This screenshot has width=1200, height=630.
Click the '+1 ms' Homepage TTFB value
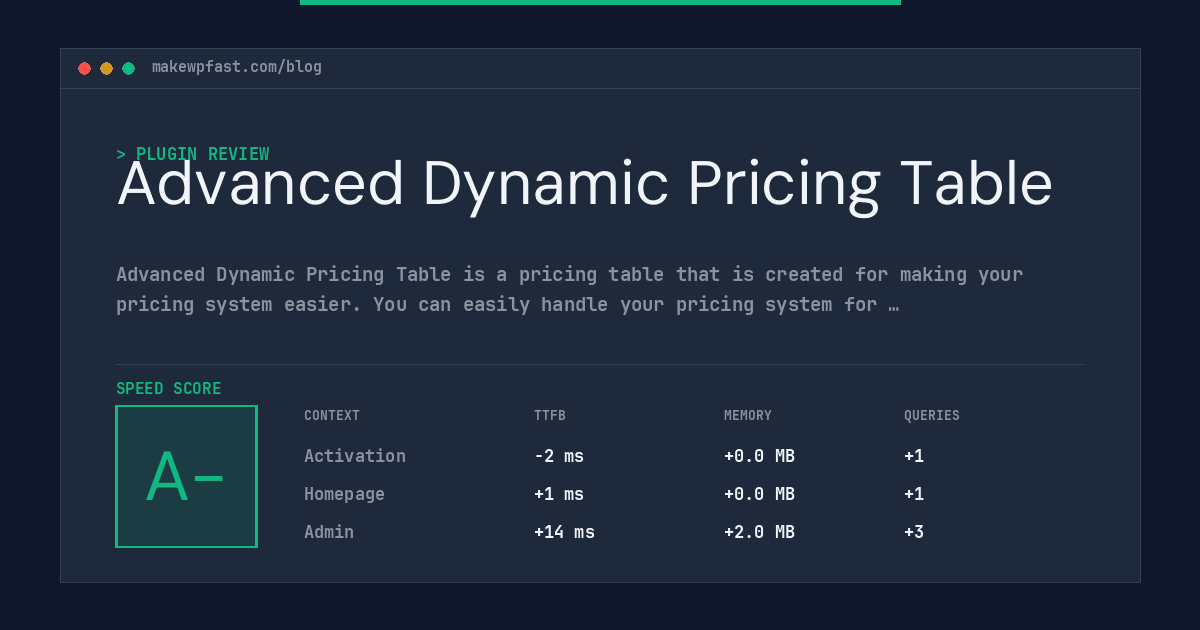[559, 494]
